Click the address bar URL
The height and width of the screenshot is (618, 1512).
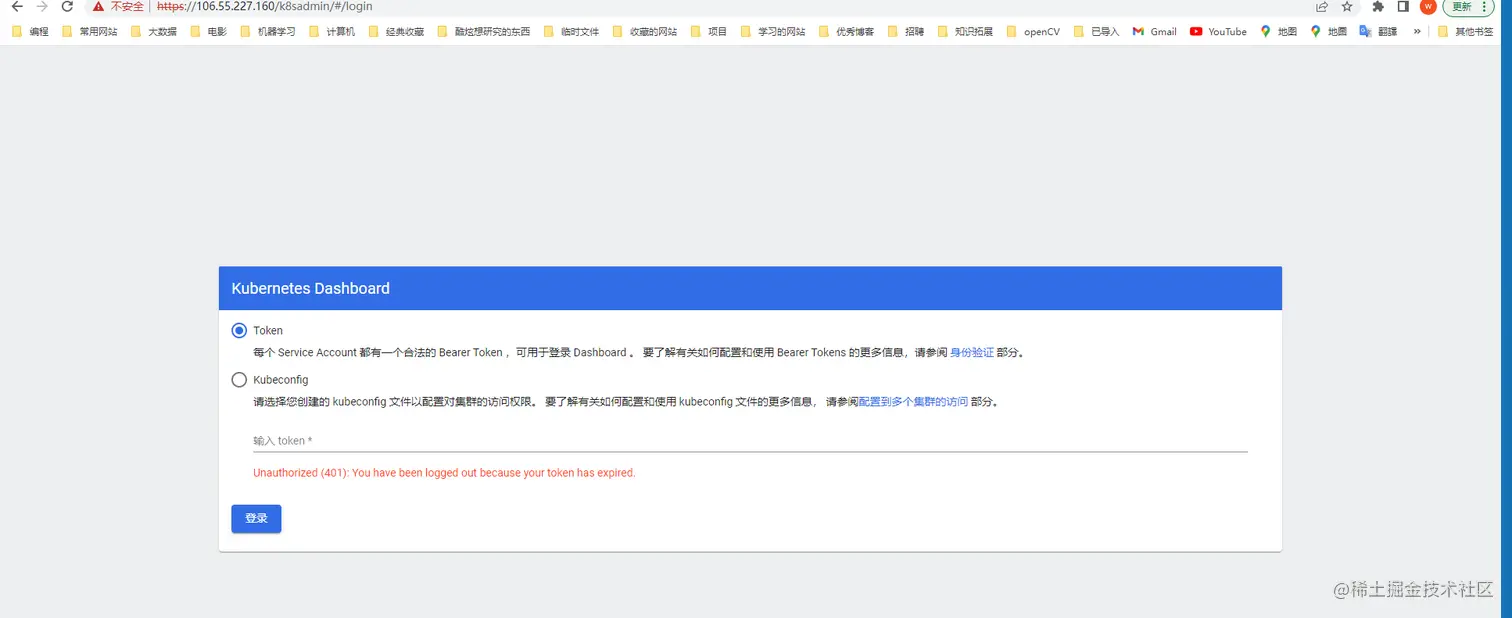click(265, 6)
